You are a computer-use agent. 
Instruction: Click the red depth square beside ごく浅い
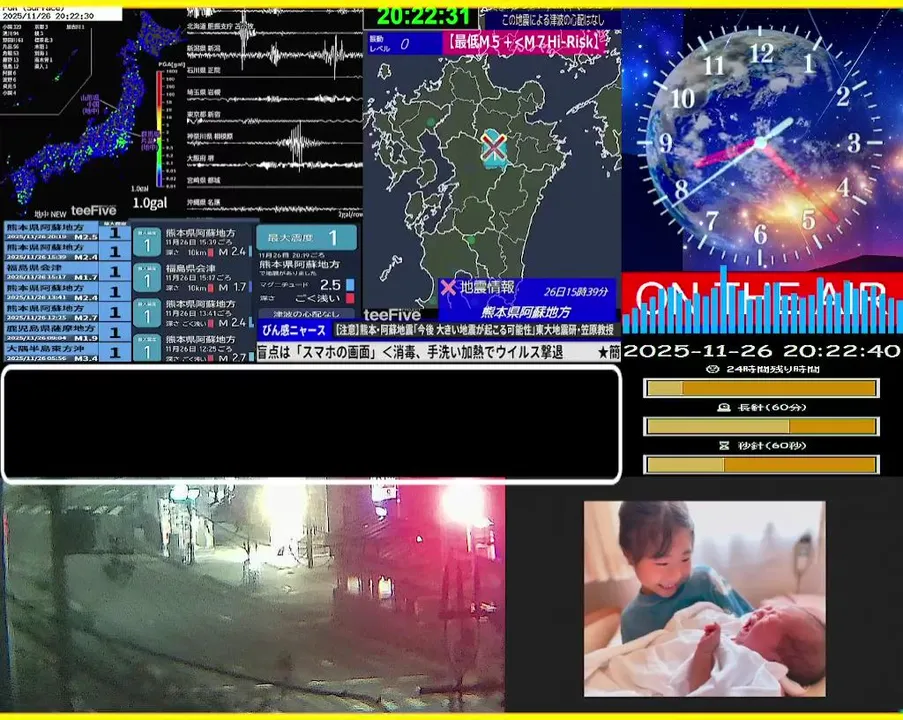click(x=350, y=298)
